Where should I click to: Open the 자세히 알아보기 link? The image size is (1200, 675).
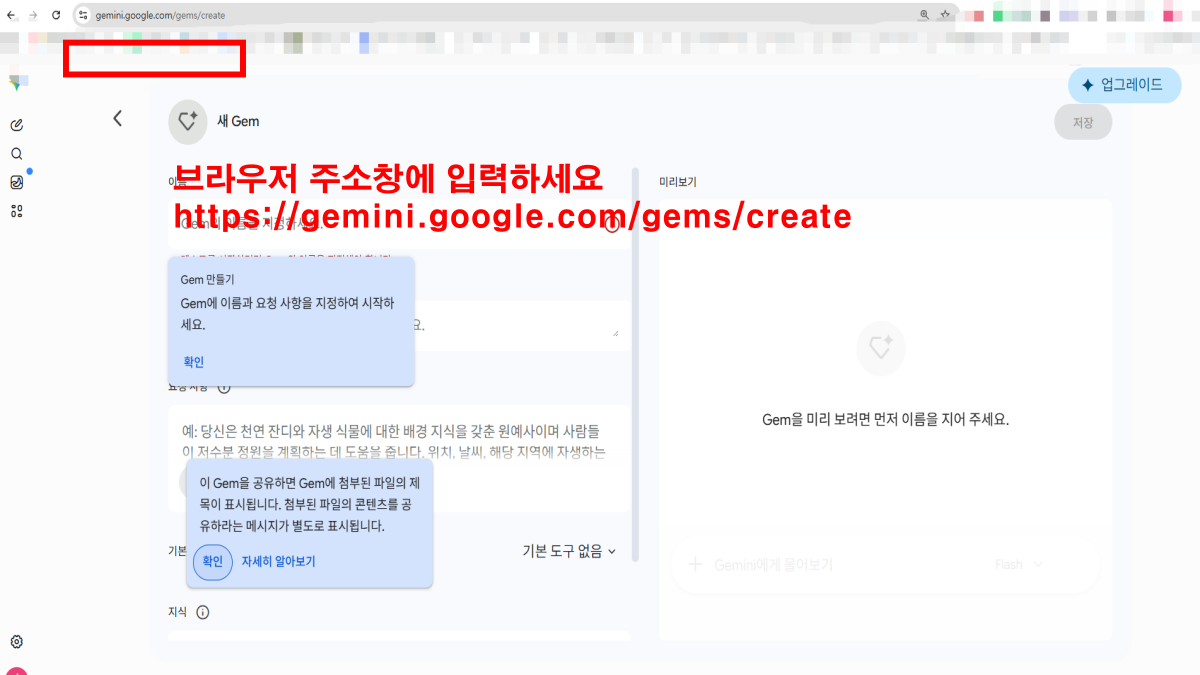(278, 562)
